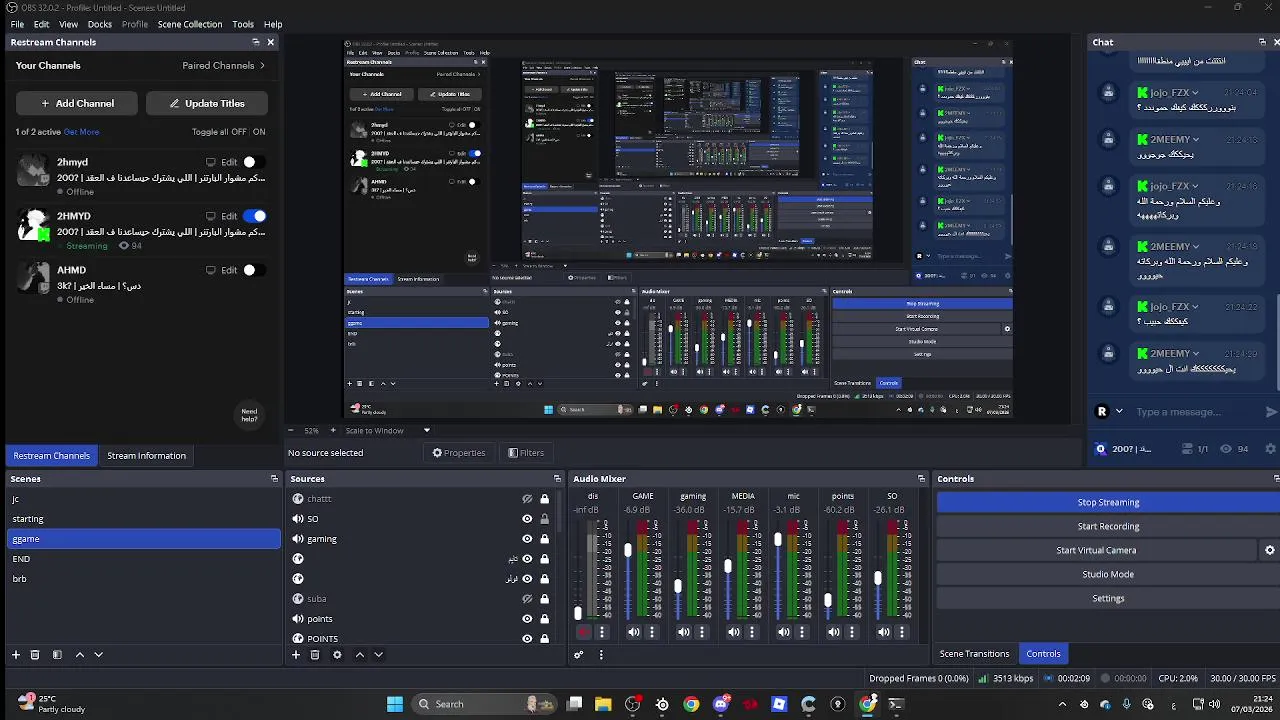Adjust the points volume fader
Screen dimensions: 1280x720
click(x=828, y=601)
